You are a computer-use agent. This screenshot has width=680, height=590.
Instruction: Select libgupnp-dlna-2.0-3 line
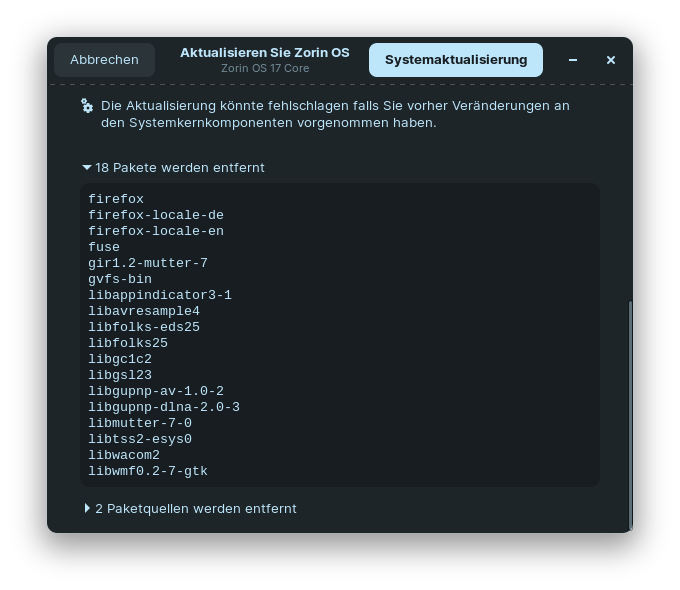point(164,407)
